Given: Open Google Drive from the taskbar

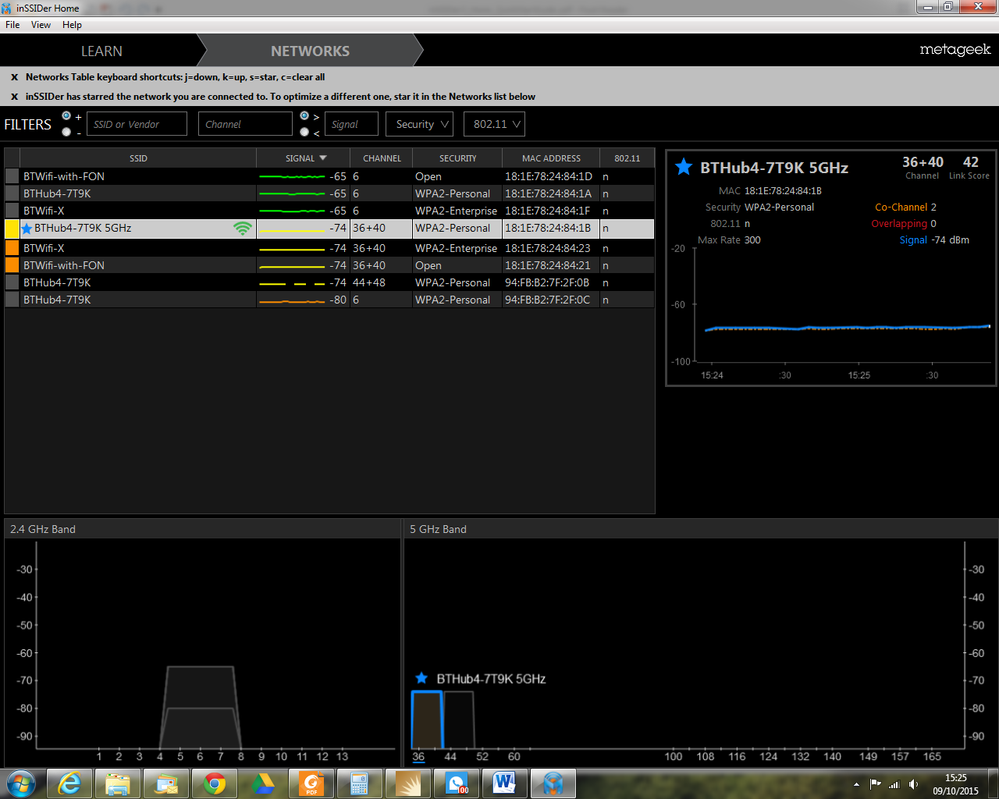Looking at the screenshot, I should coord(262,783).
